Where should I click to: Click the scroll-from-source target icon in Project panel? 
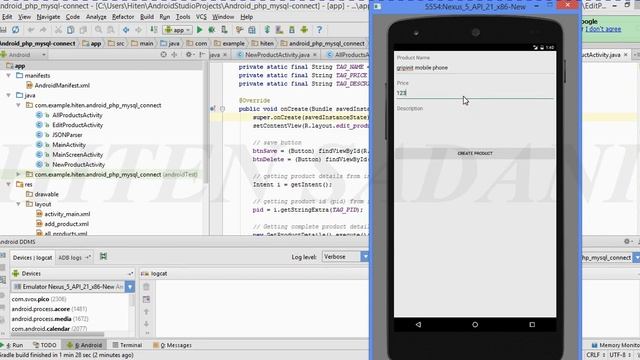(163, 54)
